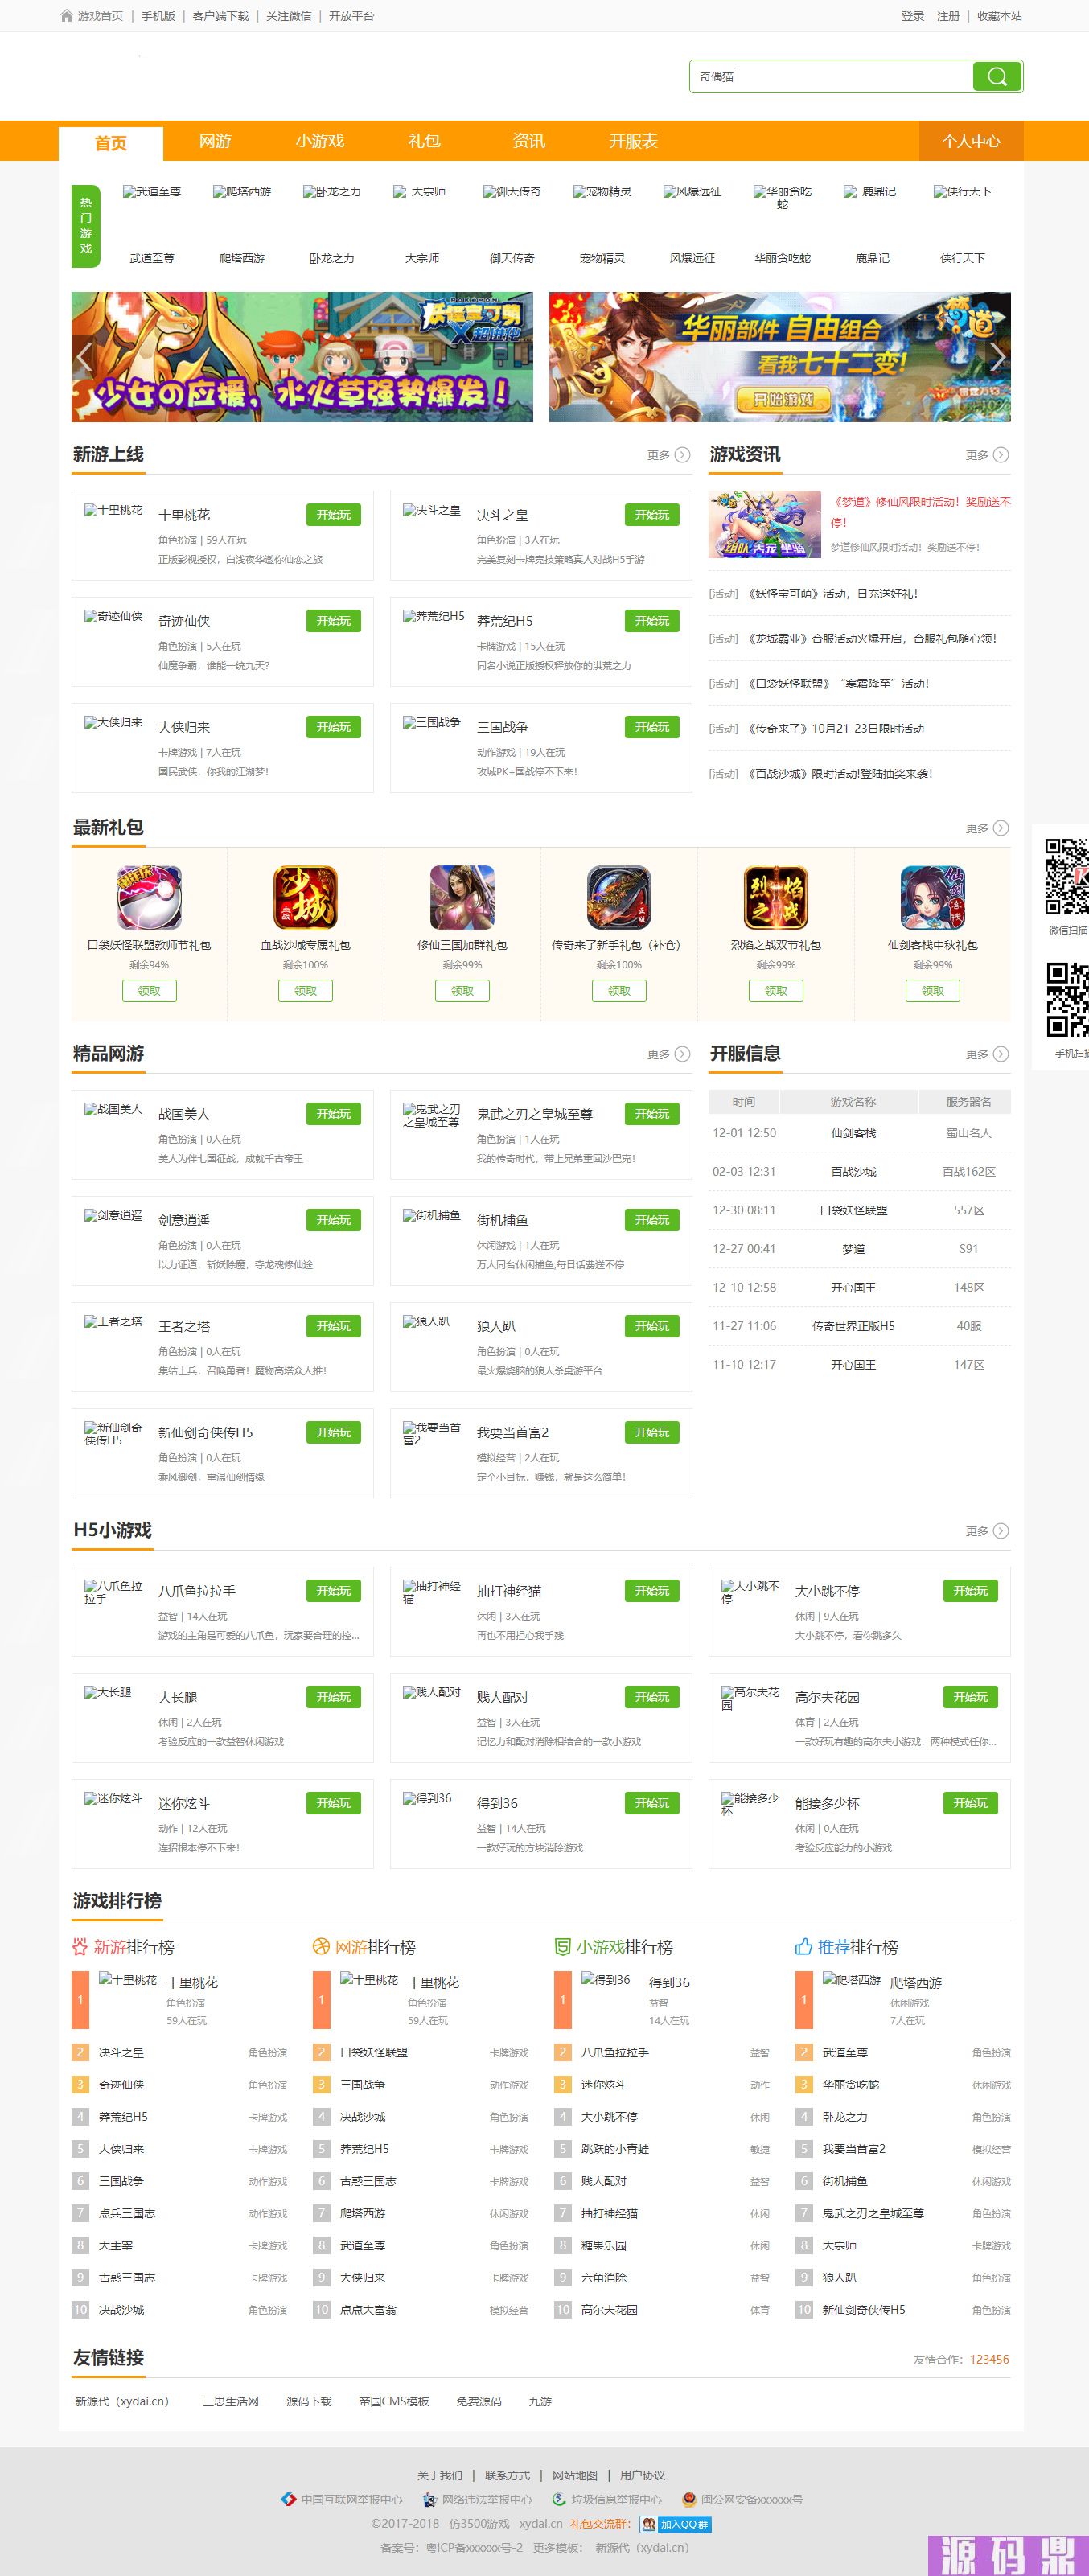The width and height of the screenshot is (1089, 2576).
Task: Click 关于我们 in the footer
Action: [x=439, y=2475]
